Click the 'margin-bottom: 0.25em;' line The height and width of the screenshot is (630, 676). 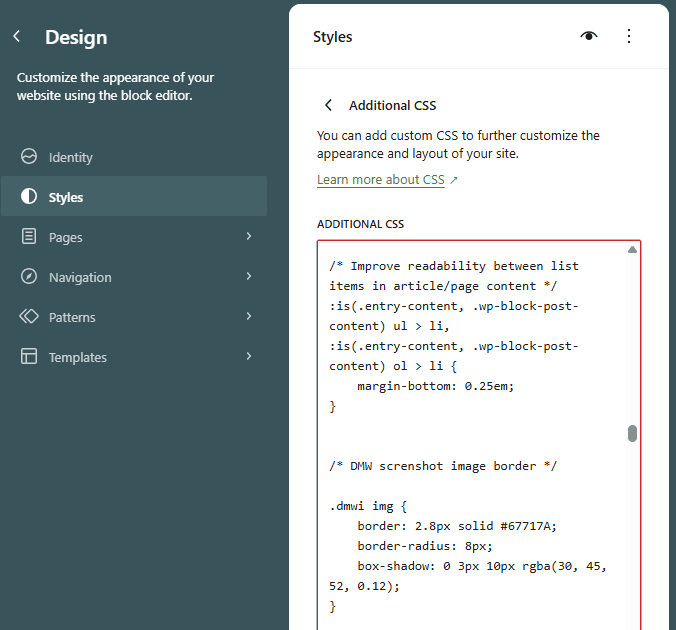point(435,386)
